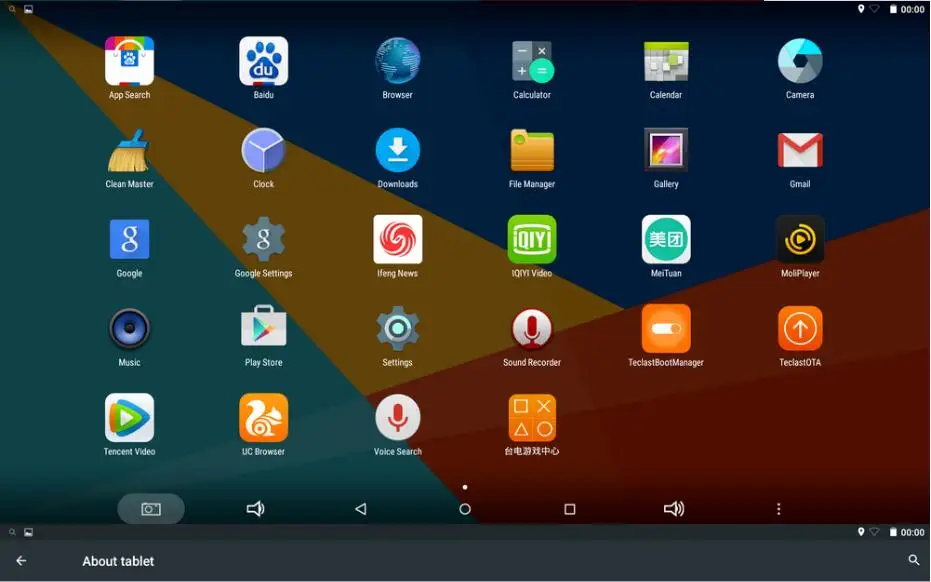This screenshot has height=582, width=931.
Task: Open the Calendar app
Action: 666,61
